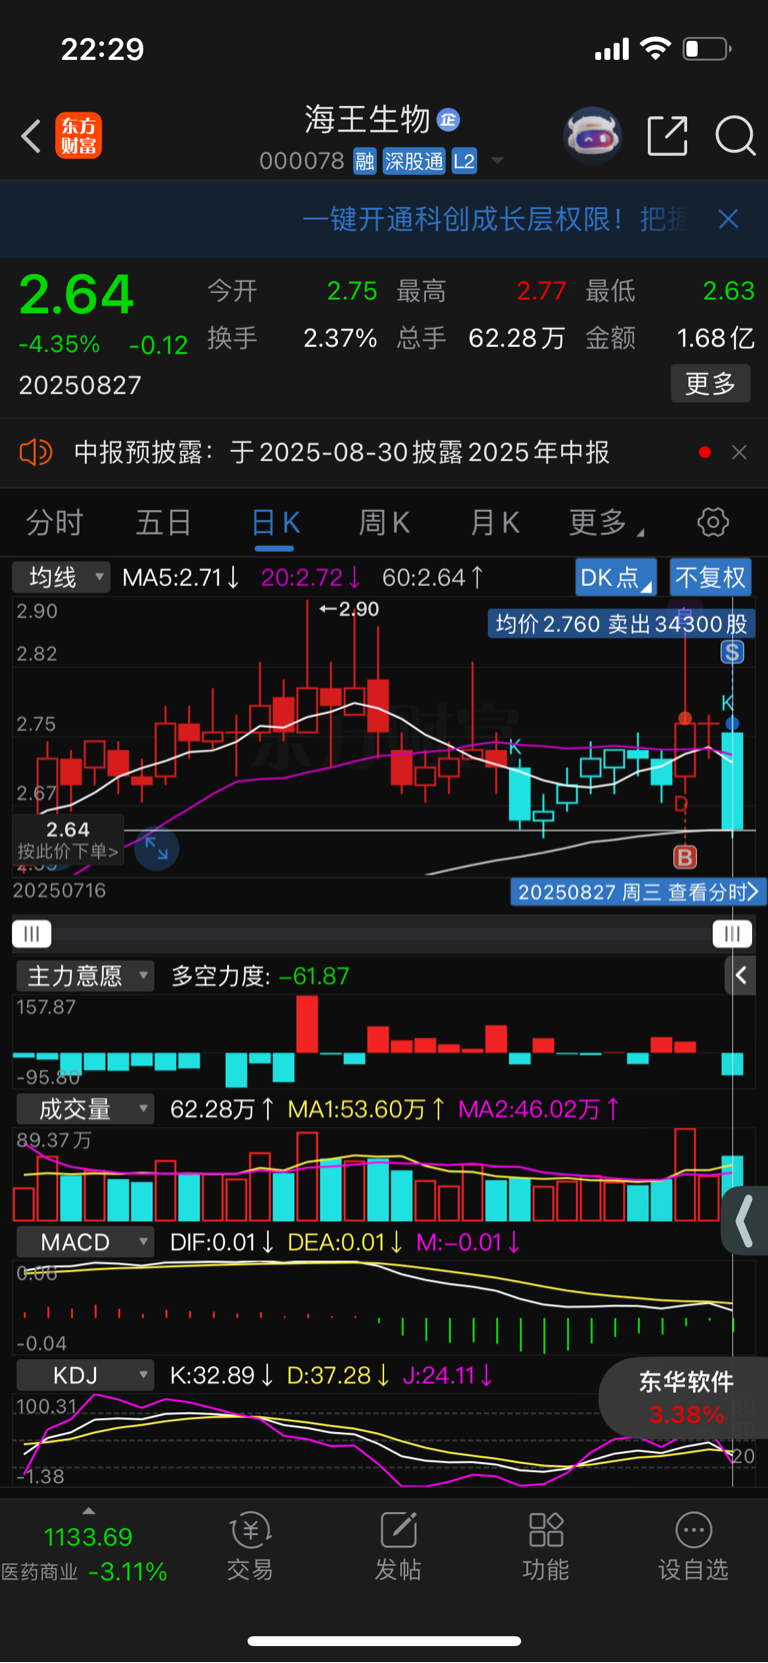Tap the 深股通 badge

(414, 161)
